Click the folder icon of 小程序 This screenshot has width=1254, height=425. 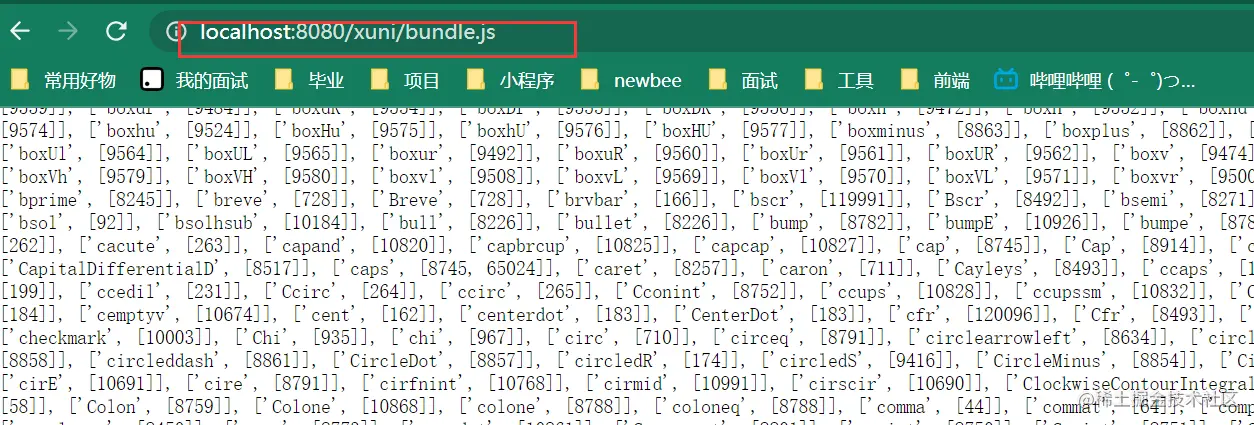(x=477, y=80)
